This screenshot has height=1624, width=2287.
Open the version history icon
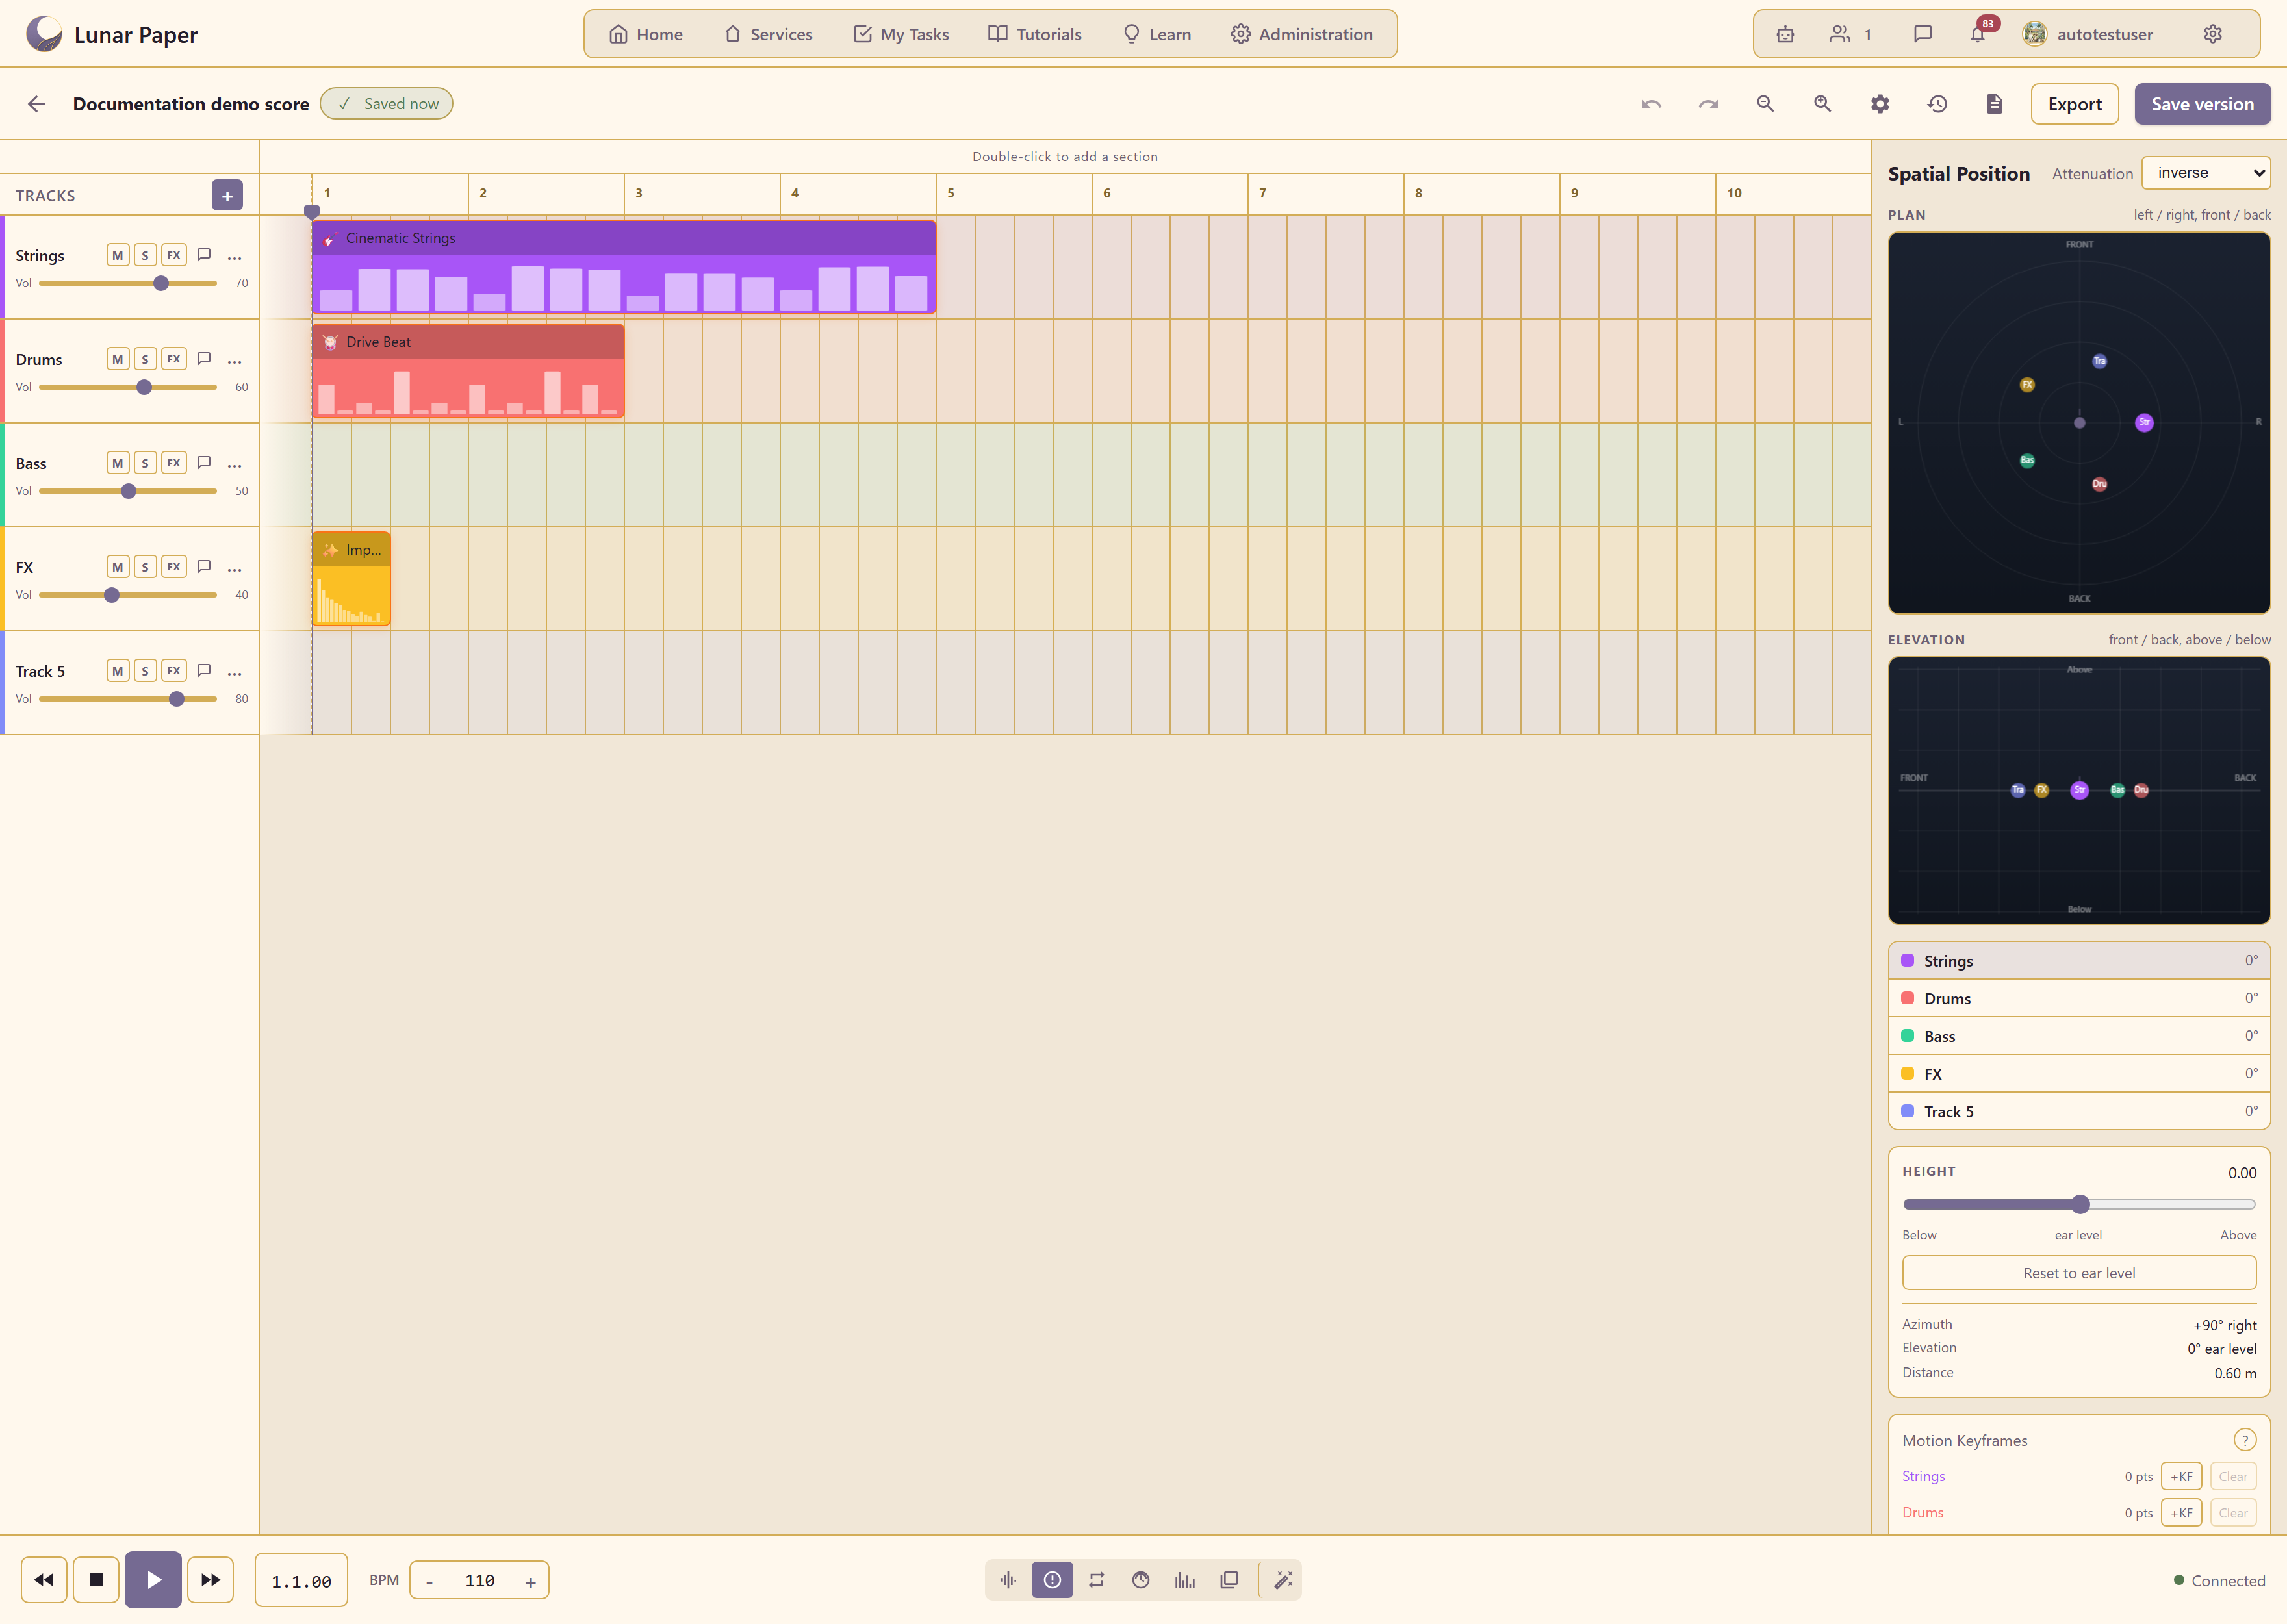(x=1937, y=104)
